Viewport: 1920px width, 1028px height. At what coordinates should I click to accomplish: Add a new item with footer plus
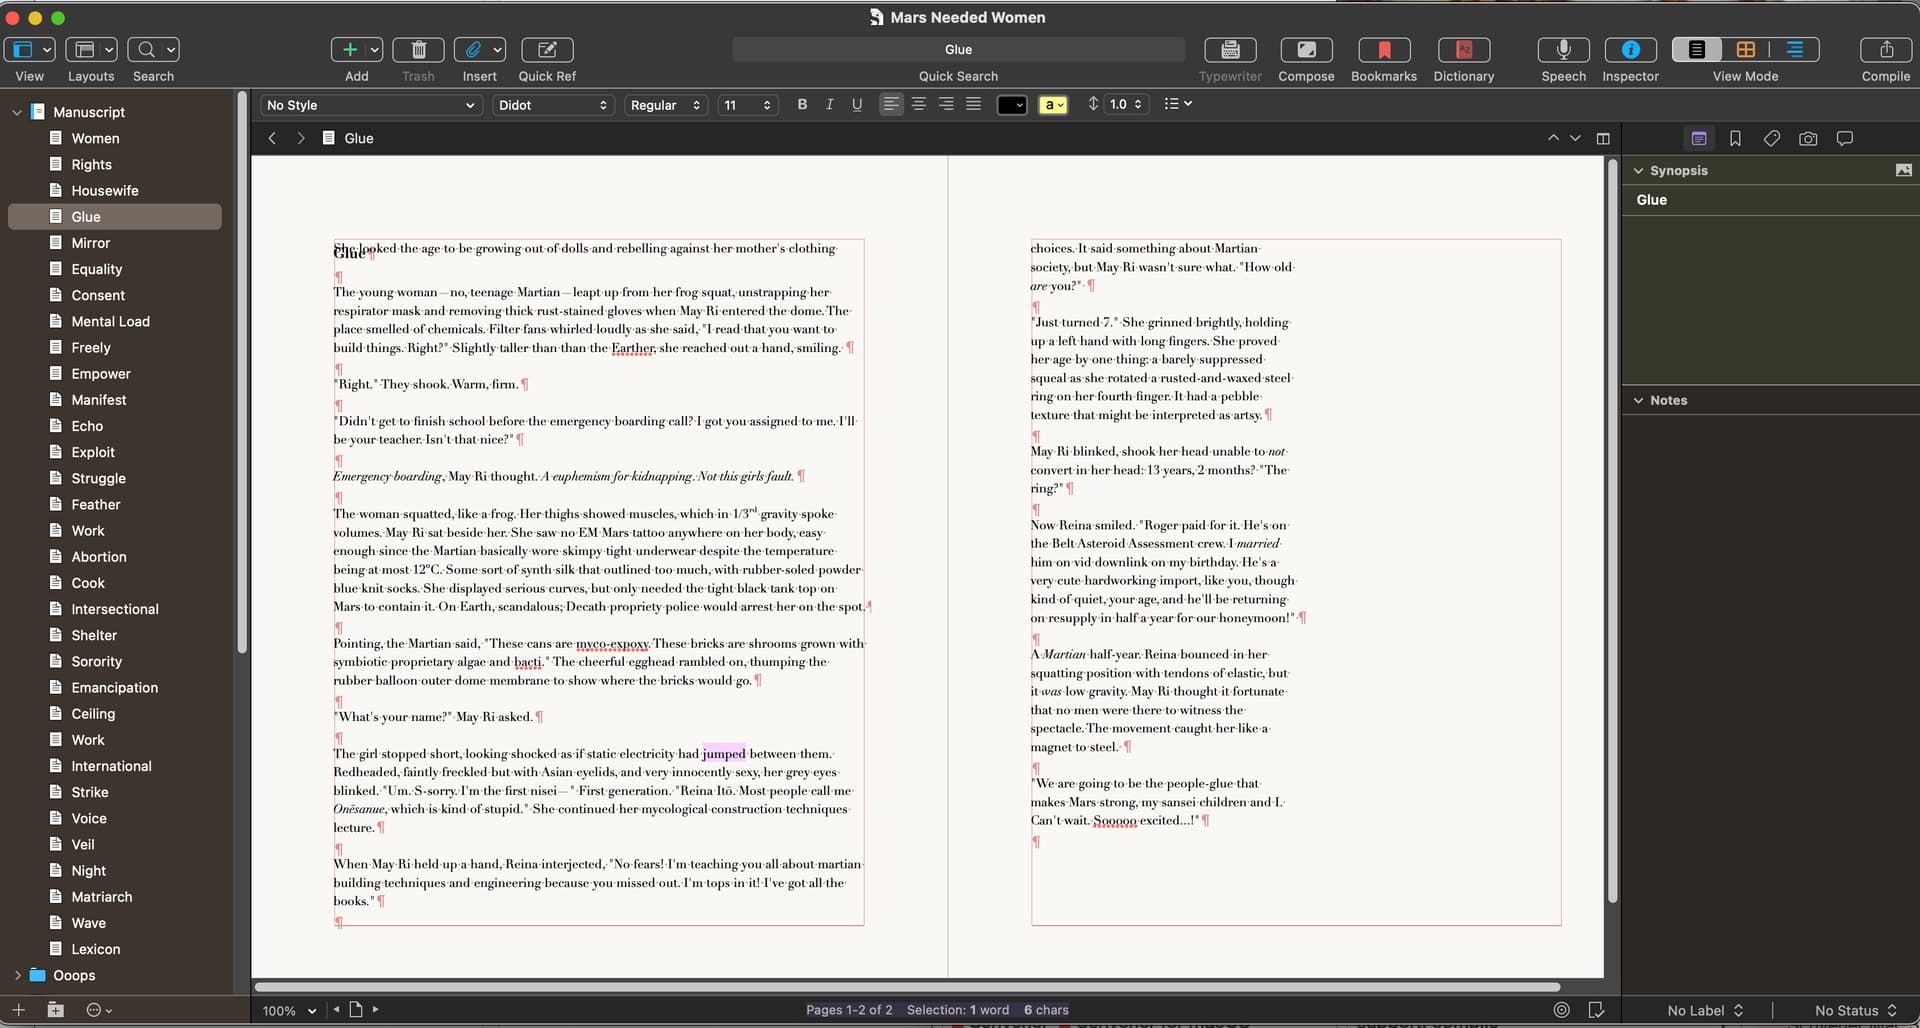(18, 1010)
